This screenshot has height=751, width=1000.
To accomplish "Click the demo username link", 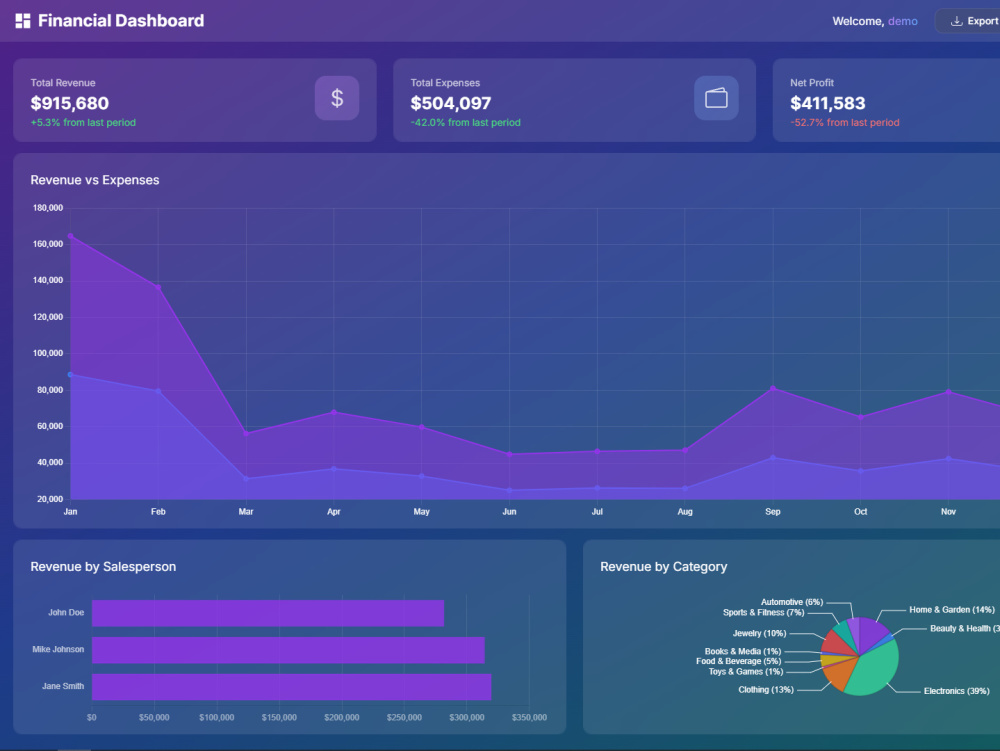I will point(902,21).
